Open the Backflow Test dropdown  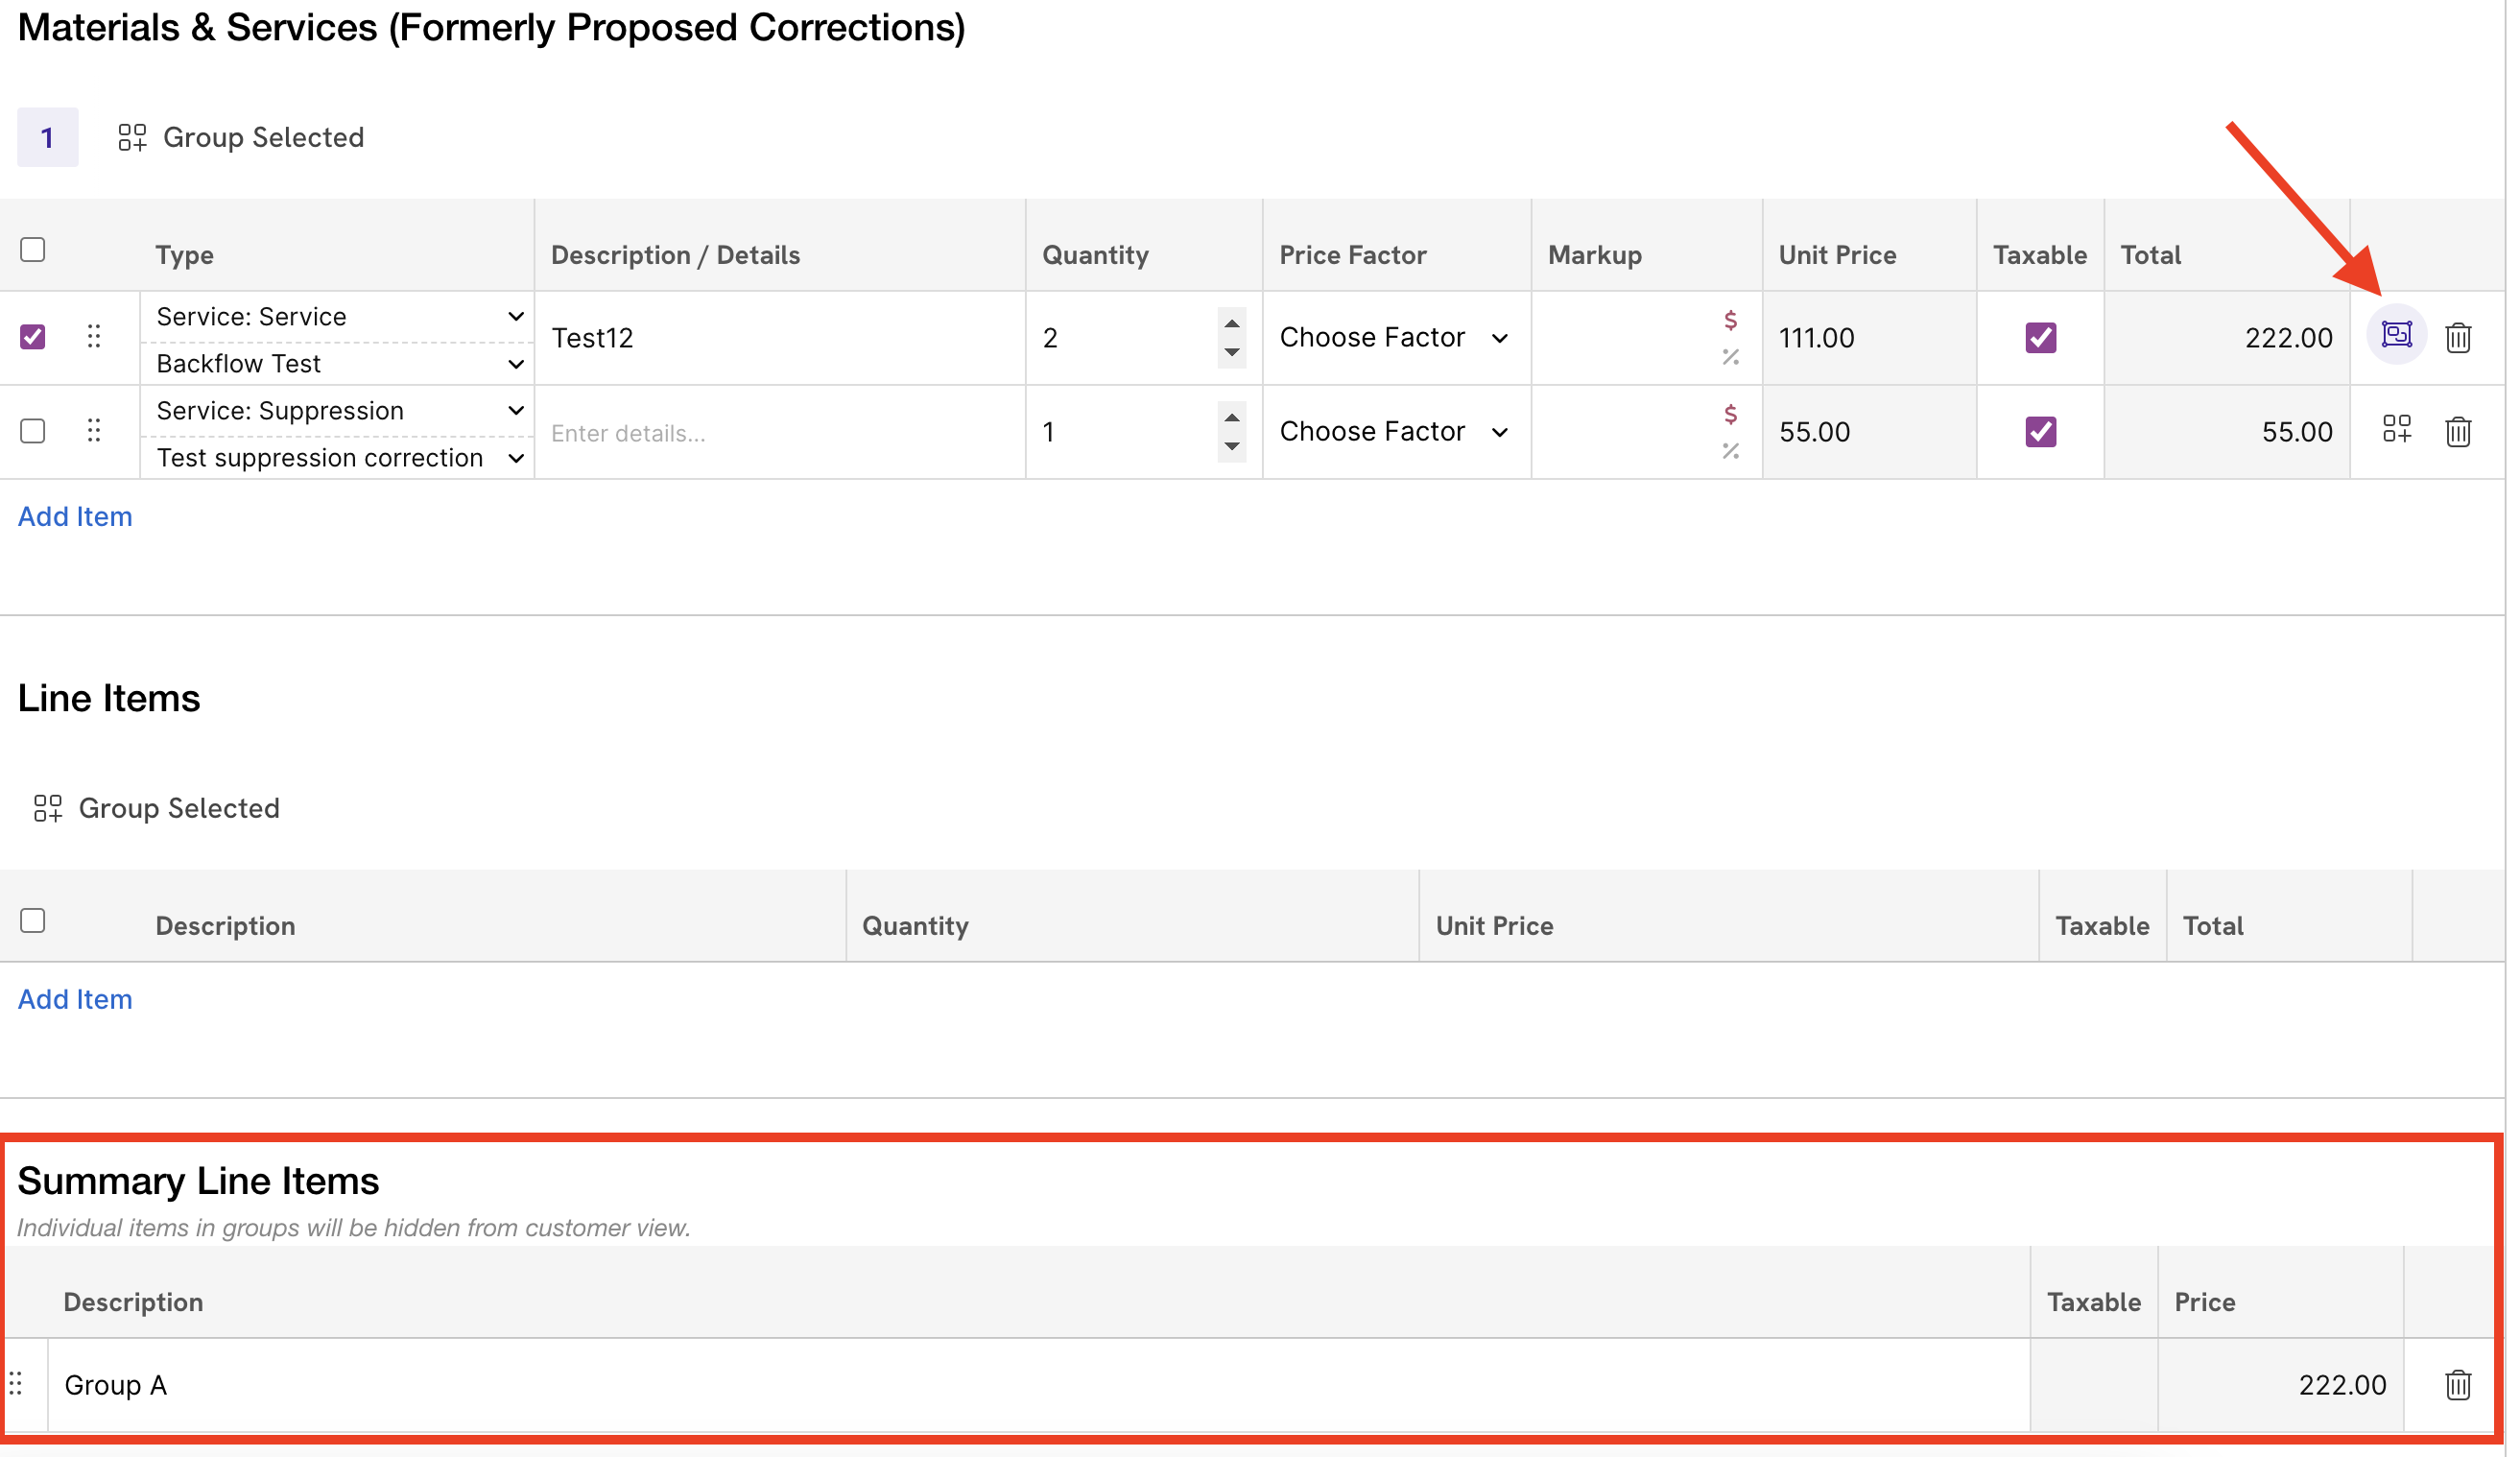[339, 364]
